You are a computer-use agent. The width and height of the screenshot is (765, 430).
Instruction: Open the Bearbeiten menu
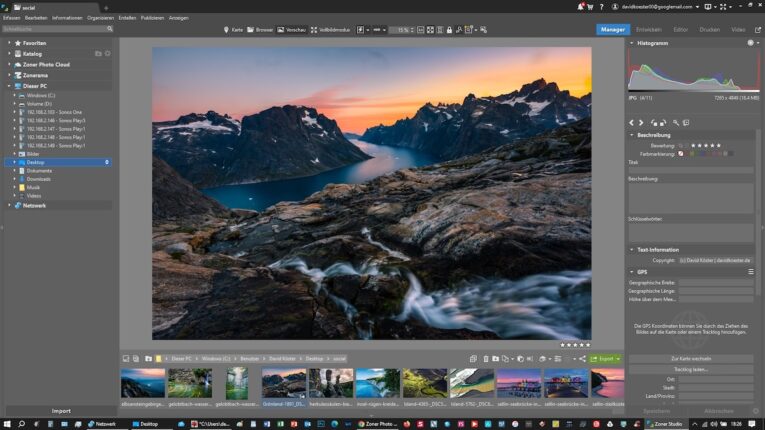pos(35,18)
